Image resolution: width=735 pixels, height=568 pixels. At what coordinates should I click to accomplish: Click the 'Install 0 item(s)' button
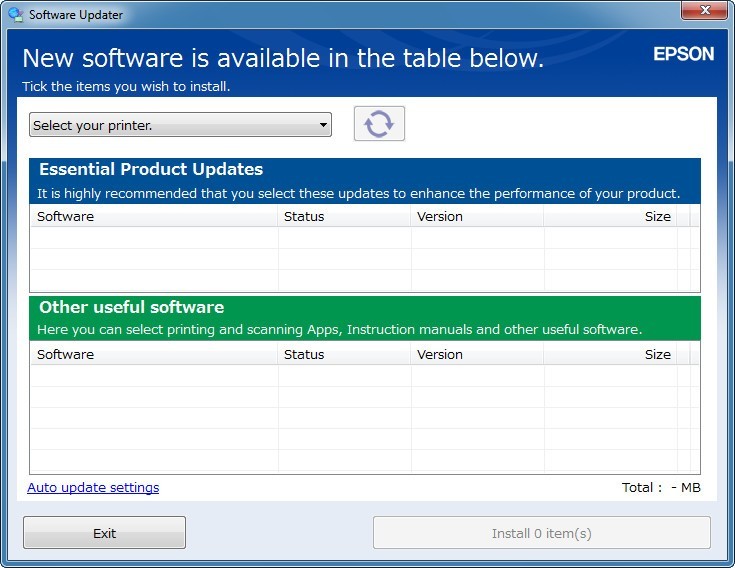[541, 533]
